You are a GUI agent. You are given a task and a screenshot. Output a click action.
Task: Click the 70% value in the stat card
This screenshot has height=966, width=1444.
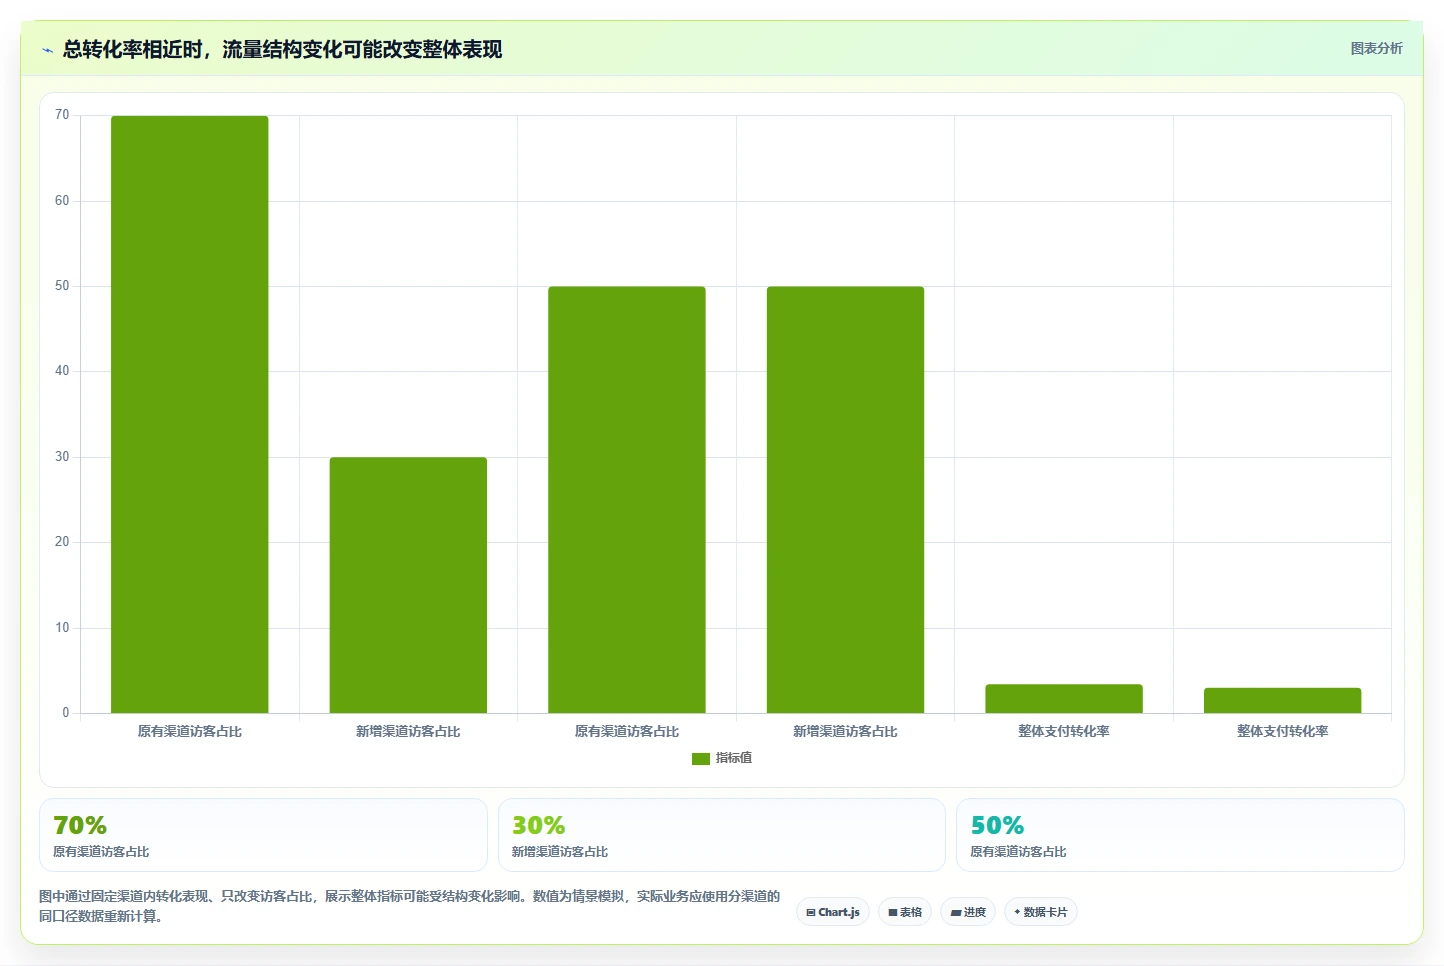80,825
